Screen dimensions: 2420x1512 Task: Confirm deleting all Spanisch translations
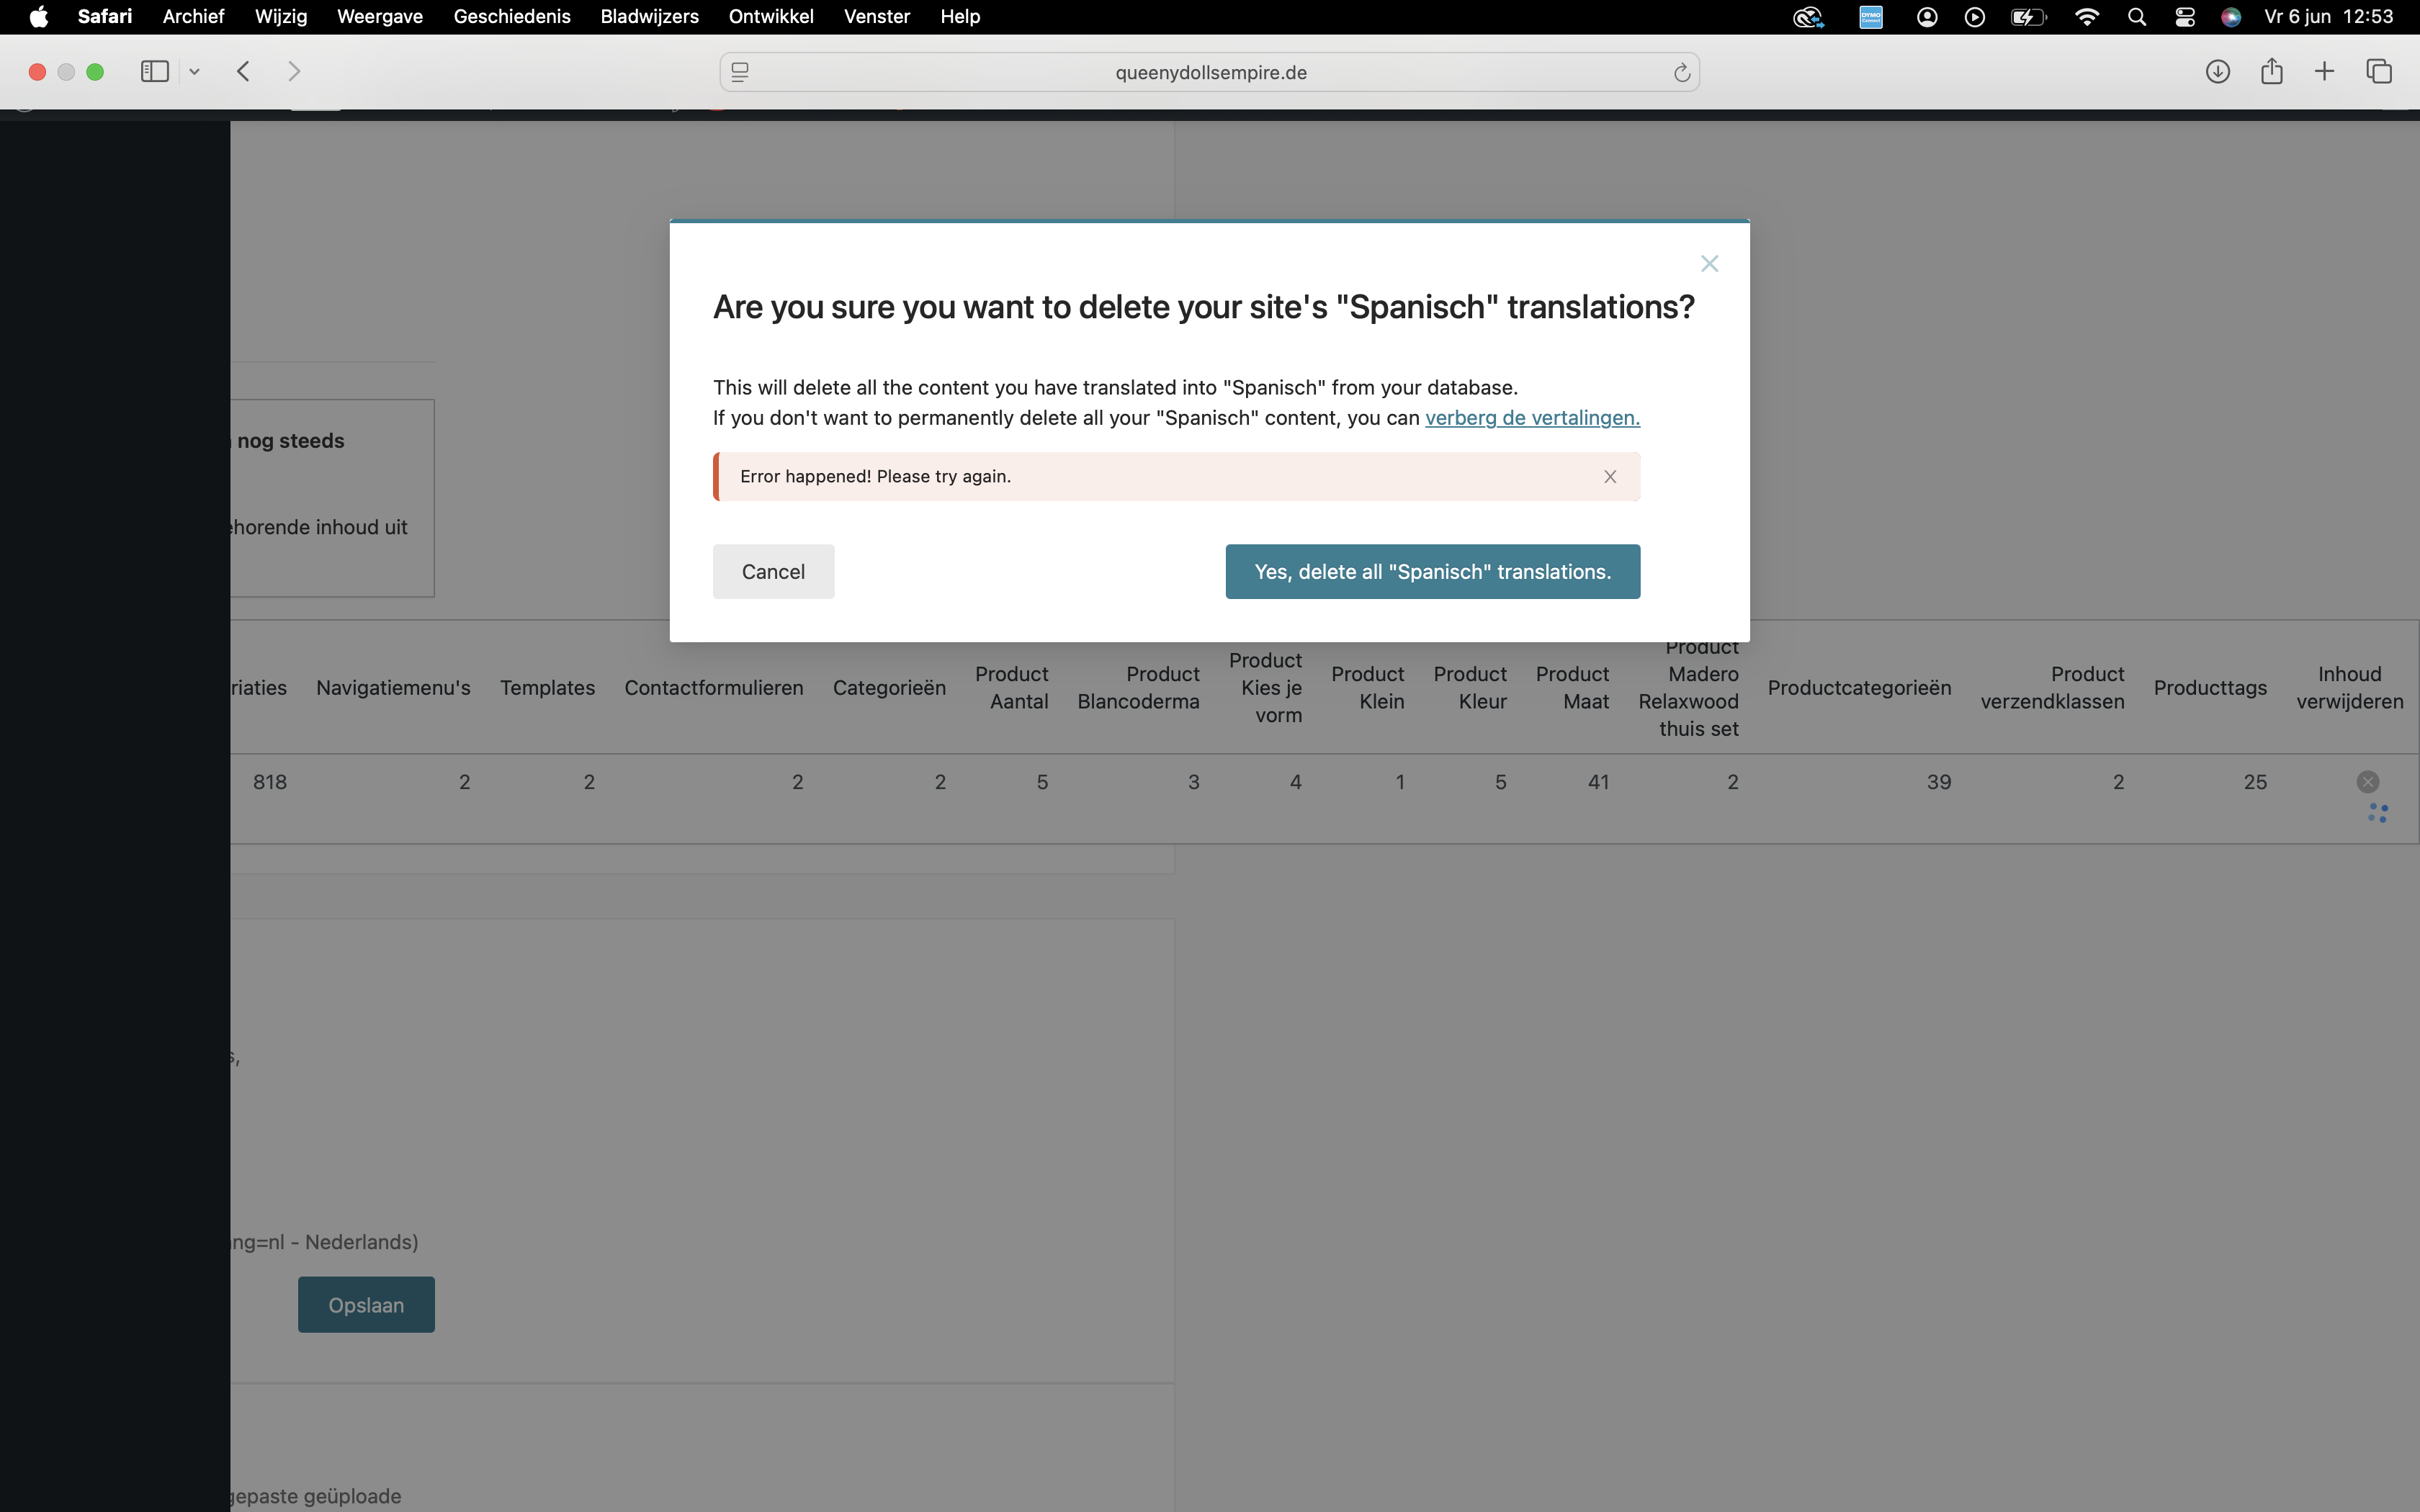[x=1432, y=571]
